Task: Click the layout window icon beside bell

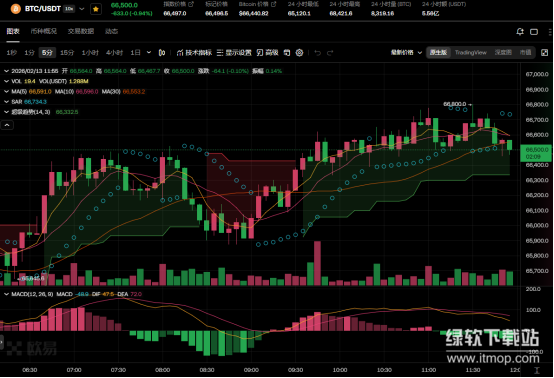Action: [534, 32]
